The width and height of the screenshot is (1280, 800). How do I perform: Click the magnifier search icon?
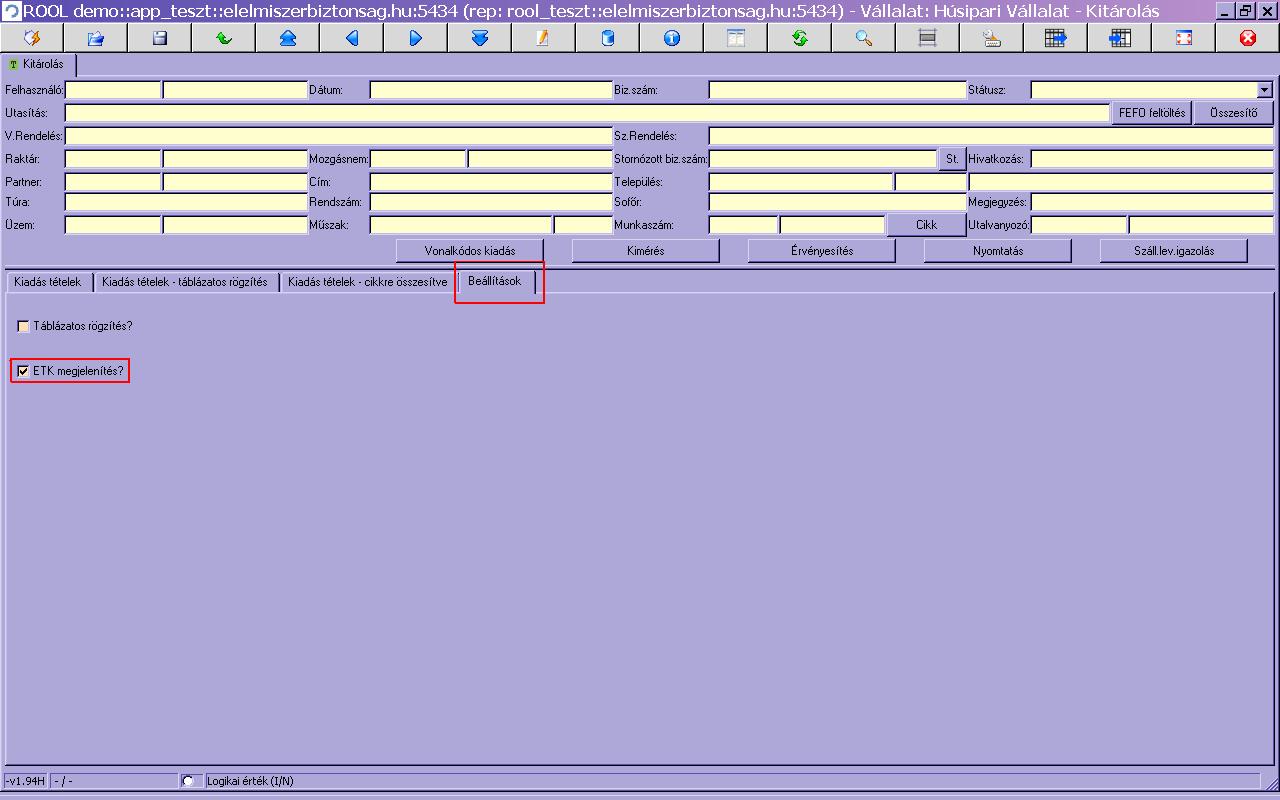click(863, 38)
